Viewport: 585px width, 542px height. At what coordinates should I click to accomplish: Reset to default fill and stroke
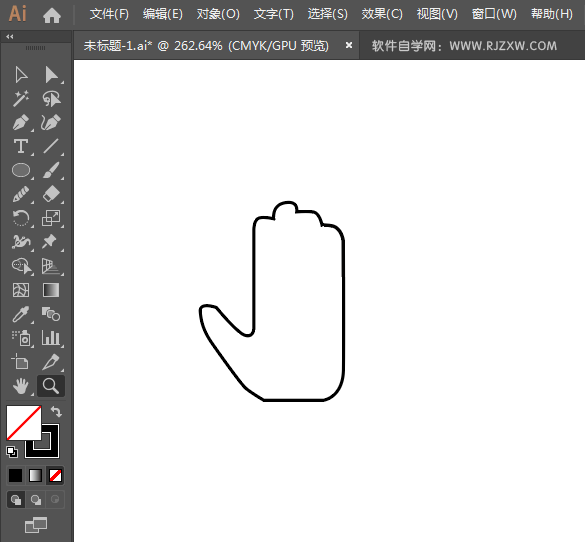pyautogui.click(x=12, y=452)
